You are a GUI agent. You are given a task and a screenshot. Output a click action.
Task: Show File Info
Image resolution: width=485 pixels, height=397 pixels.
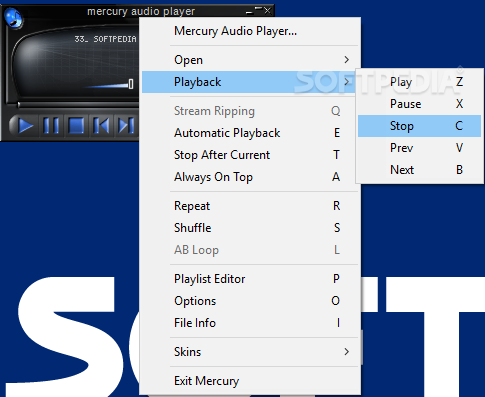[x=250, y=323]
